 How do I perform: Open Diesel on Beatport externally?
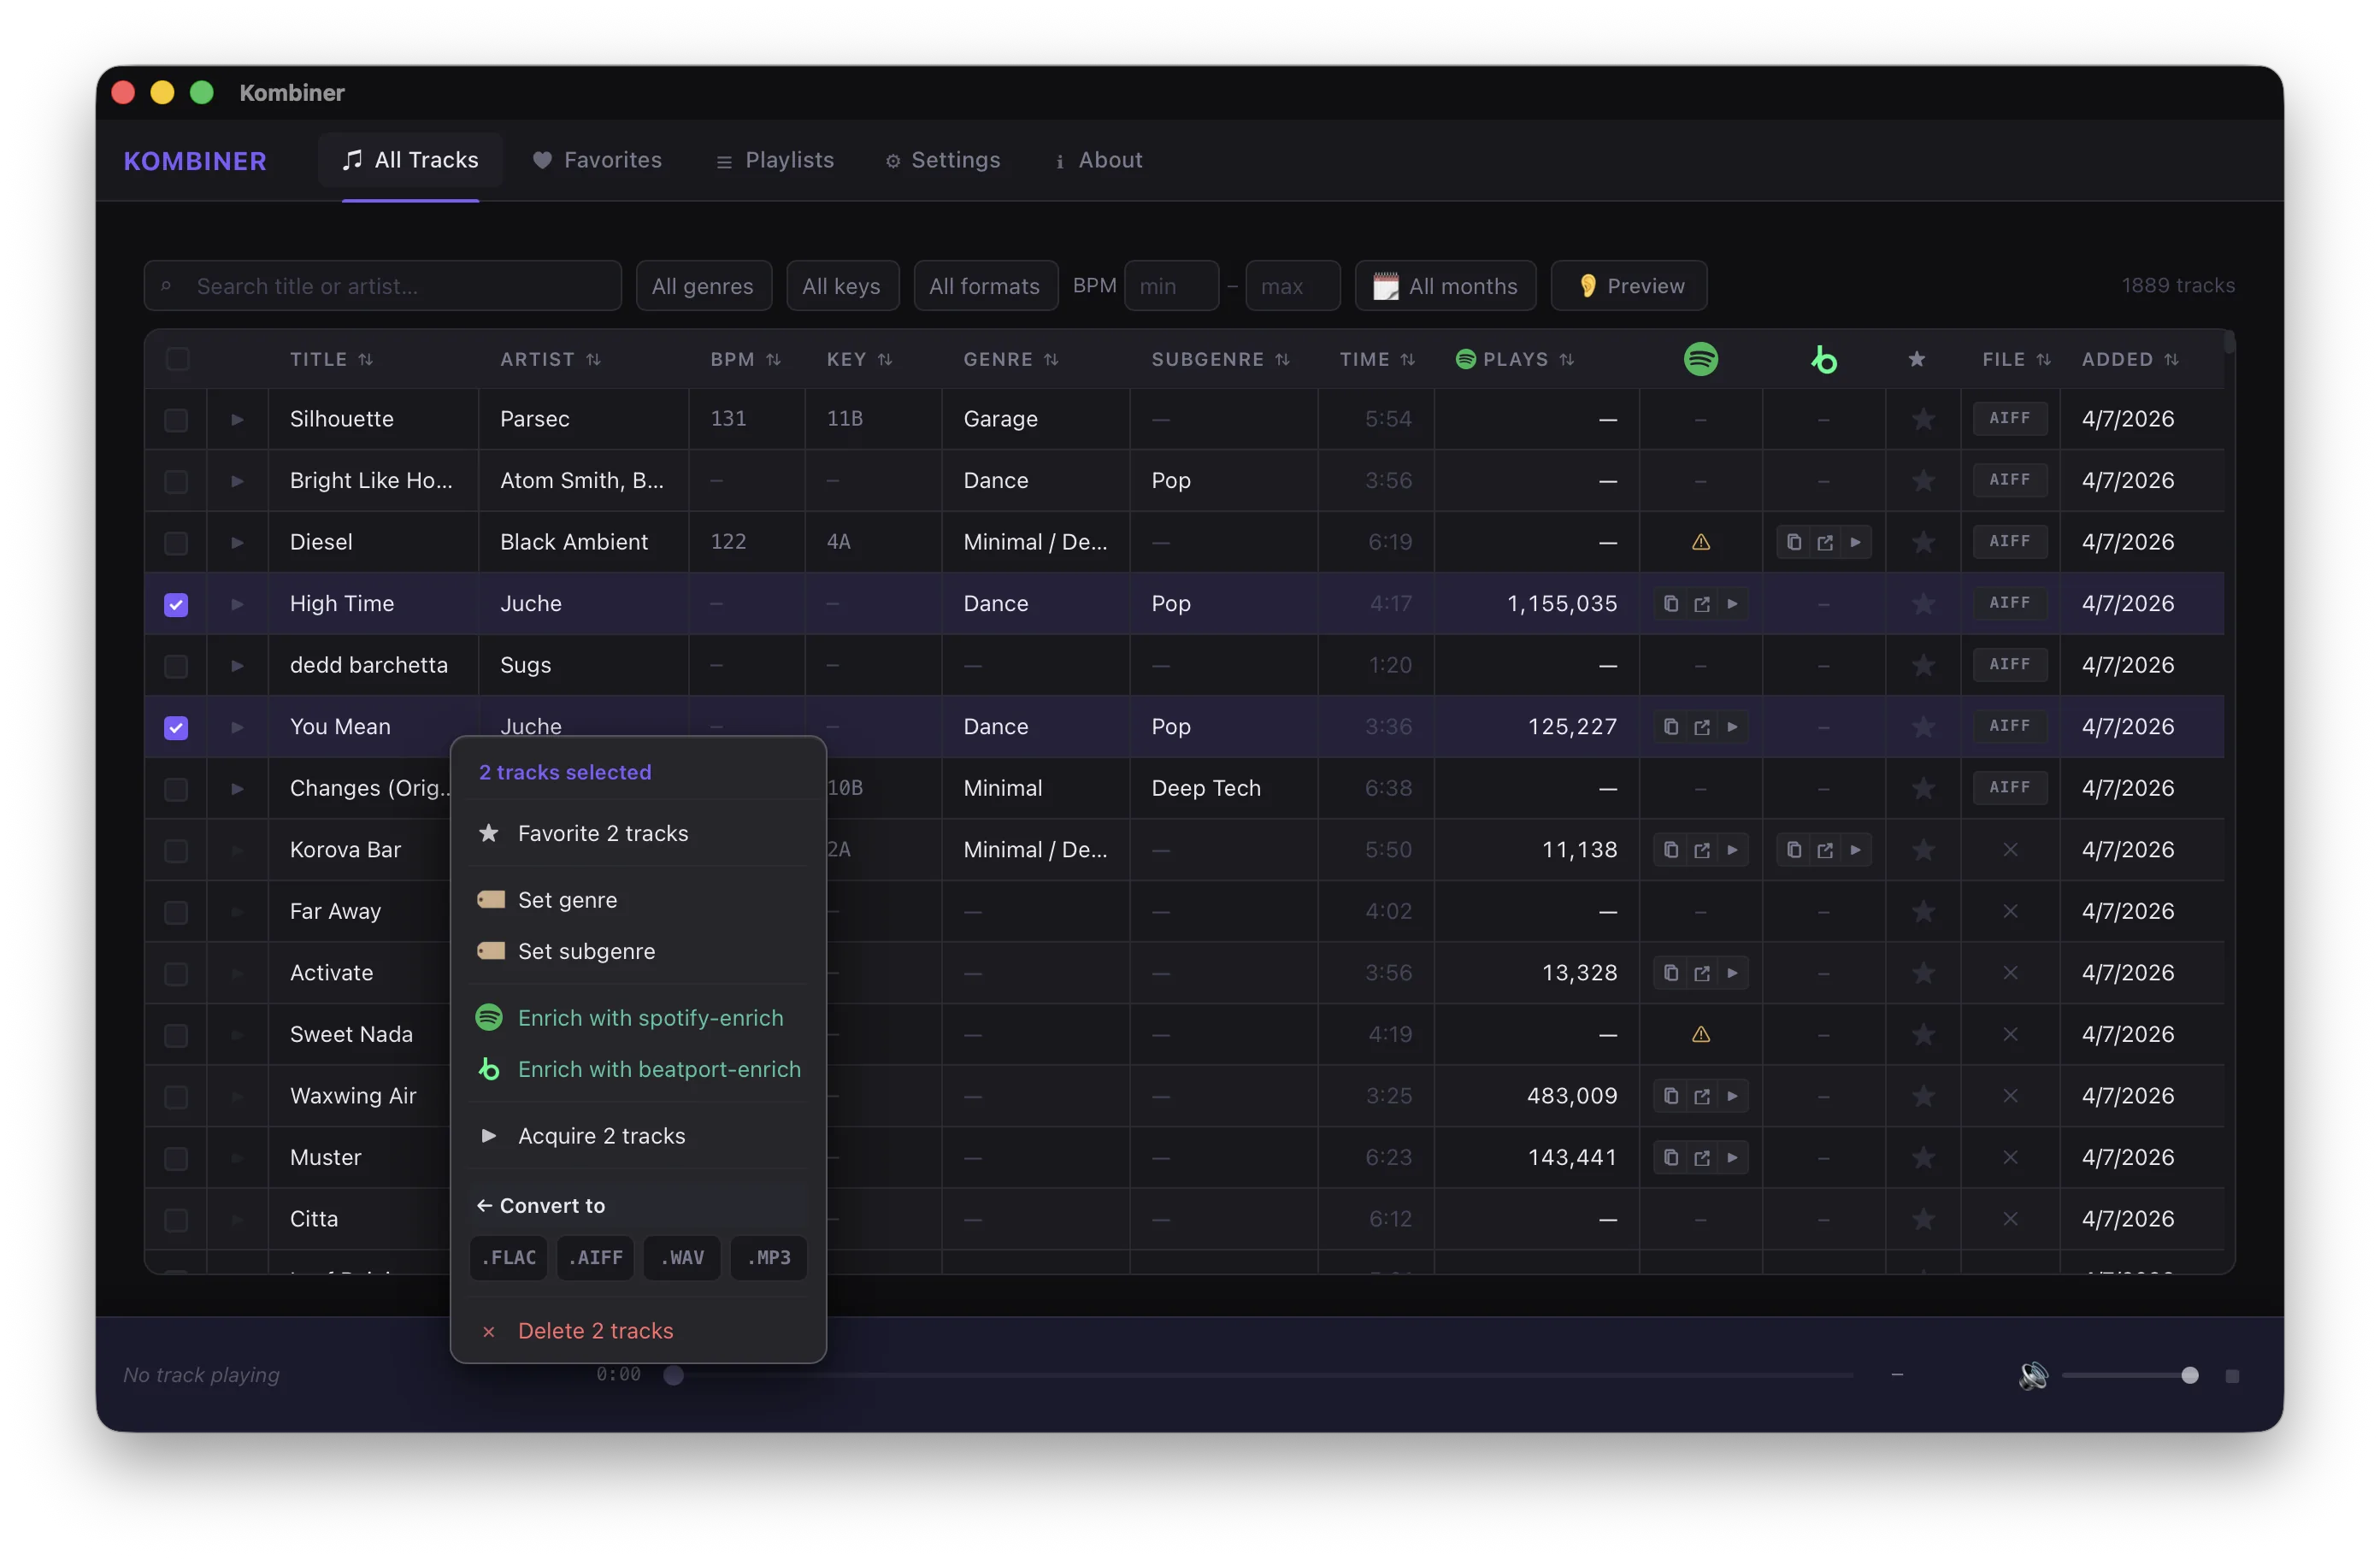tap(1824, 542)
